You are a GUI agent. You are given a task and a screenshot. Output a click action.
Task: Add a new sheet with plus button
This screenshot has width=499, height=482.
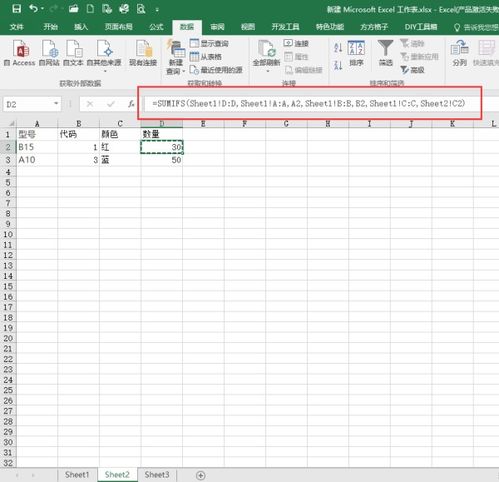click(201, 475)
